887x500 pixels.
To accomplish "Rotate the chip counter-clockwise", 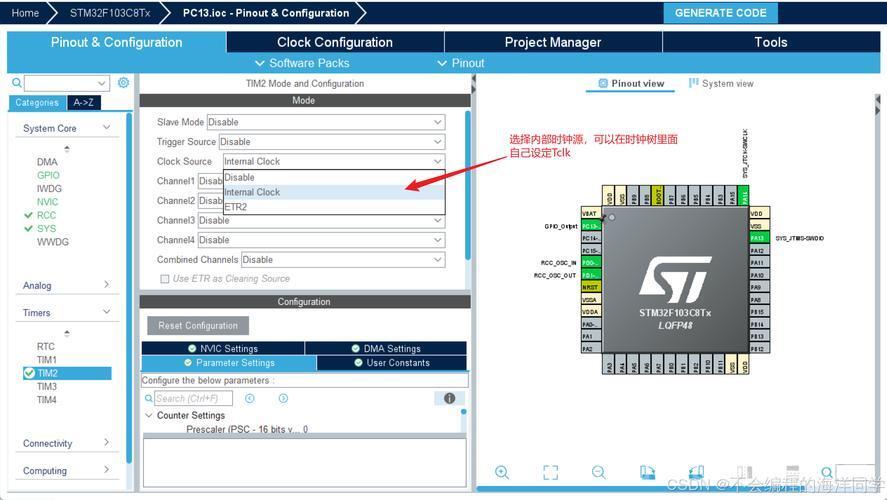I will [x=696, y=472].
